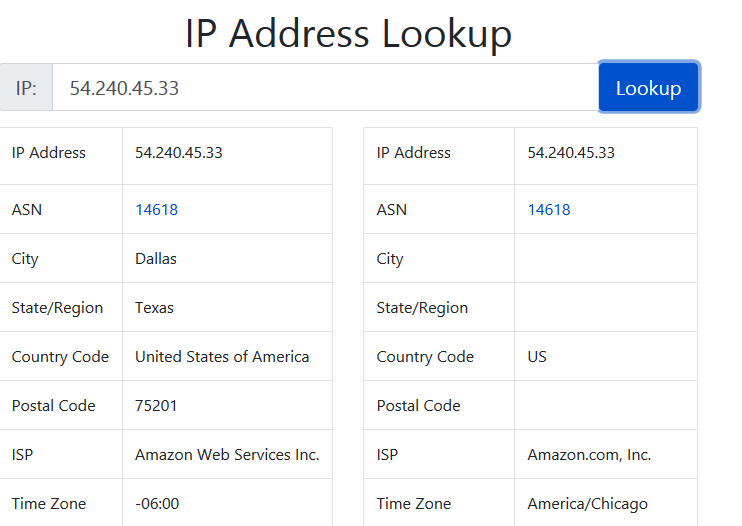Select the Texas state value
This screenshot has height=526, width=742.
tap(154, 308)
